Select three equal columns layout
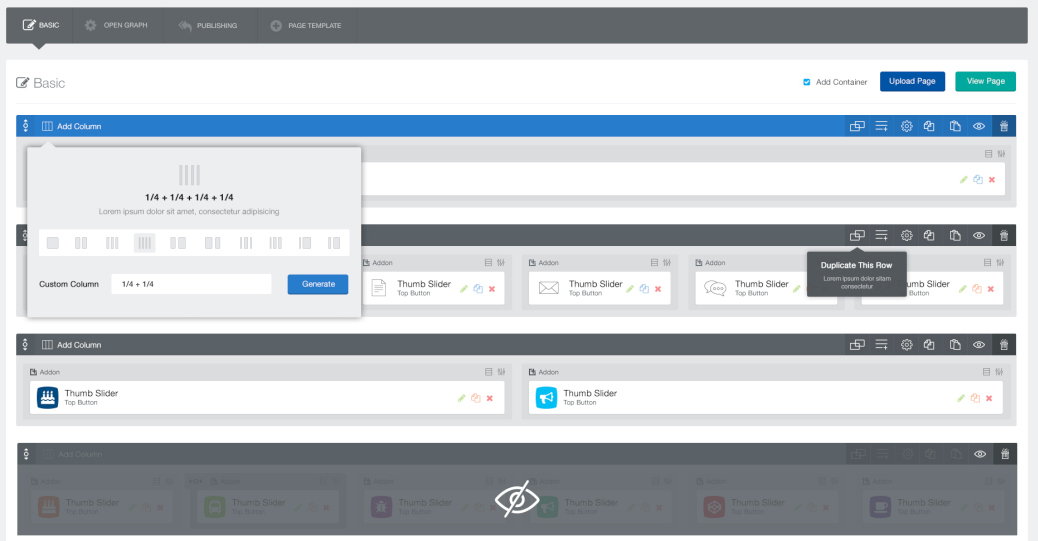The width and height of the screenshot is (1038, 541). (x=112, y=243)
